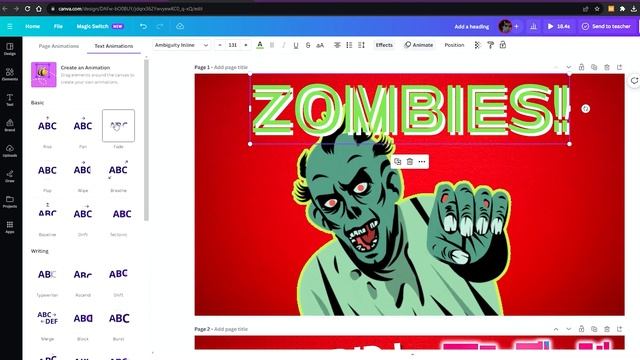Open the Text sidebar panel
640x360 pixels.
[x=10, y=100]
